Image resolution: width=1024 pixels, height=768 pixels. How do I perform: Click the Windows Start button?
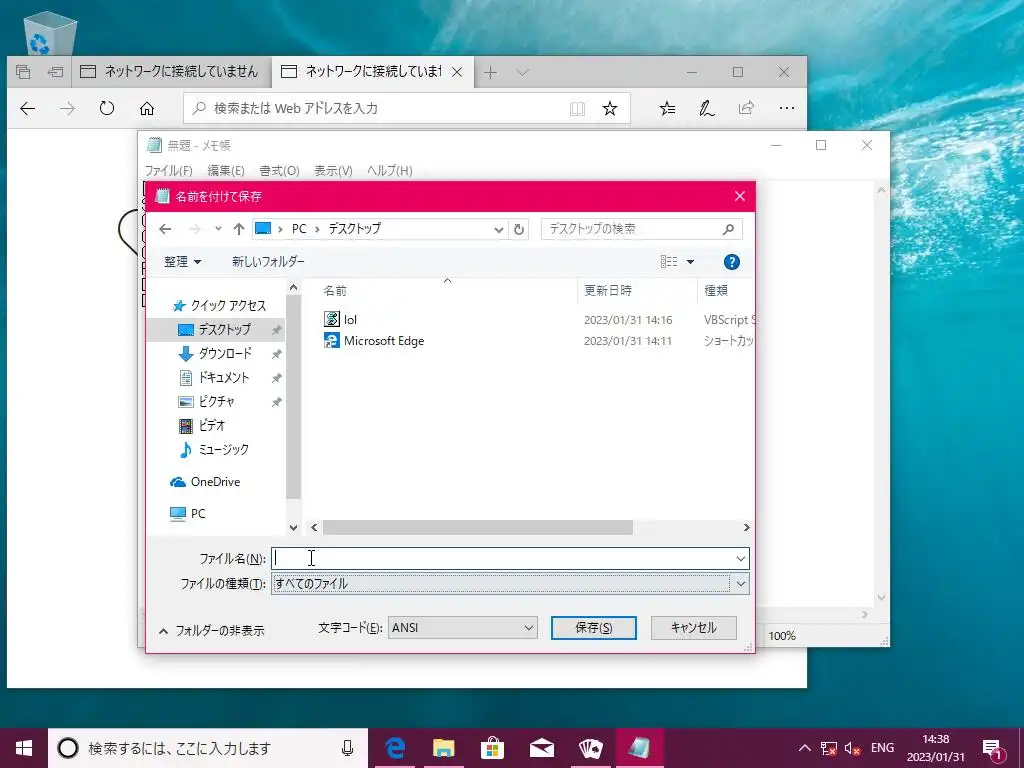tap(24, 748)
